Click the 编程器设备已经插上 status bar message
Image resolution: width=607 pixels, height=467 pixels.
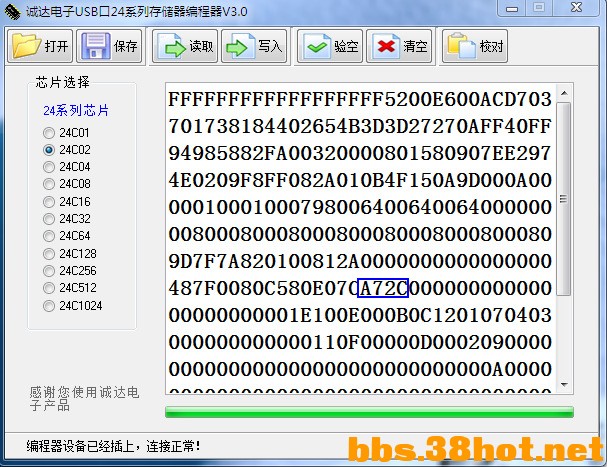pyautogui.click(x=113, y=446)
